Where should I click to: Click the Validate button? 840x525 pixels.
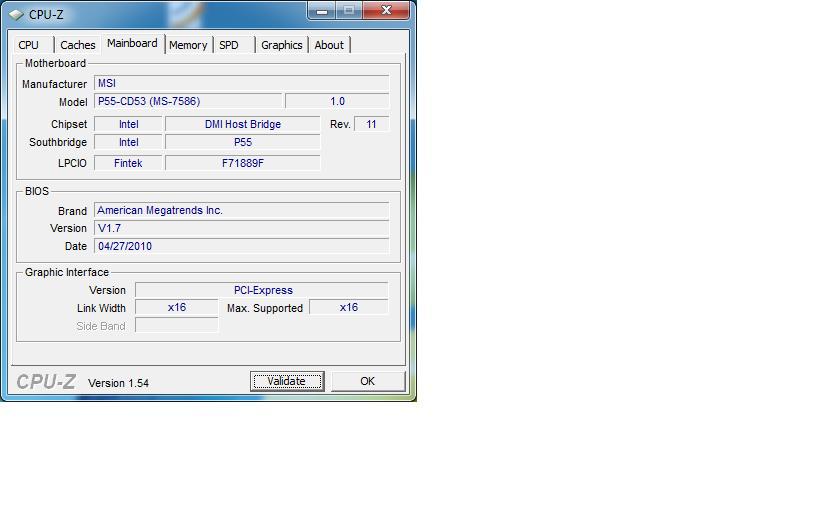coord(287,381)
